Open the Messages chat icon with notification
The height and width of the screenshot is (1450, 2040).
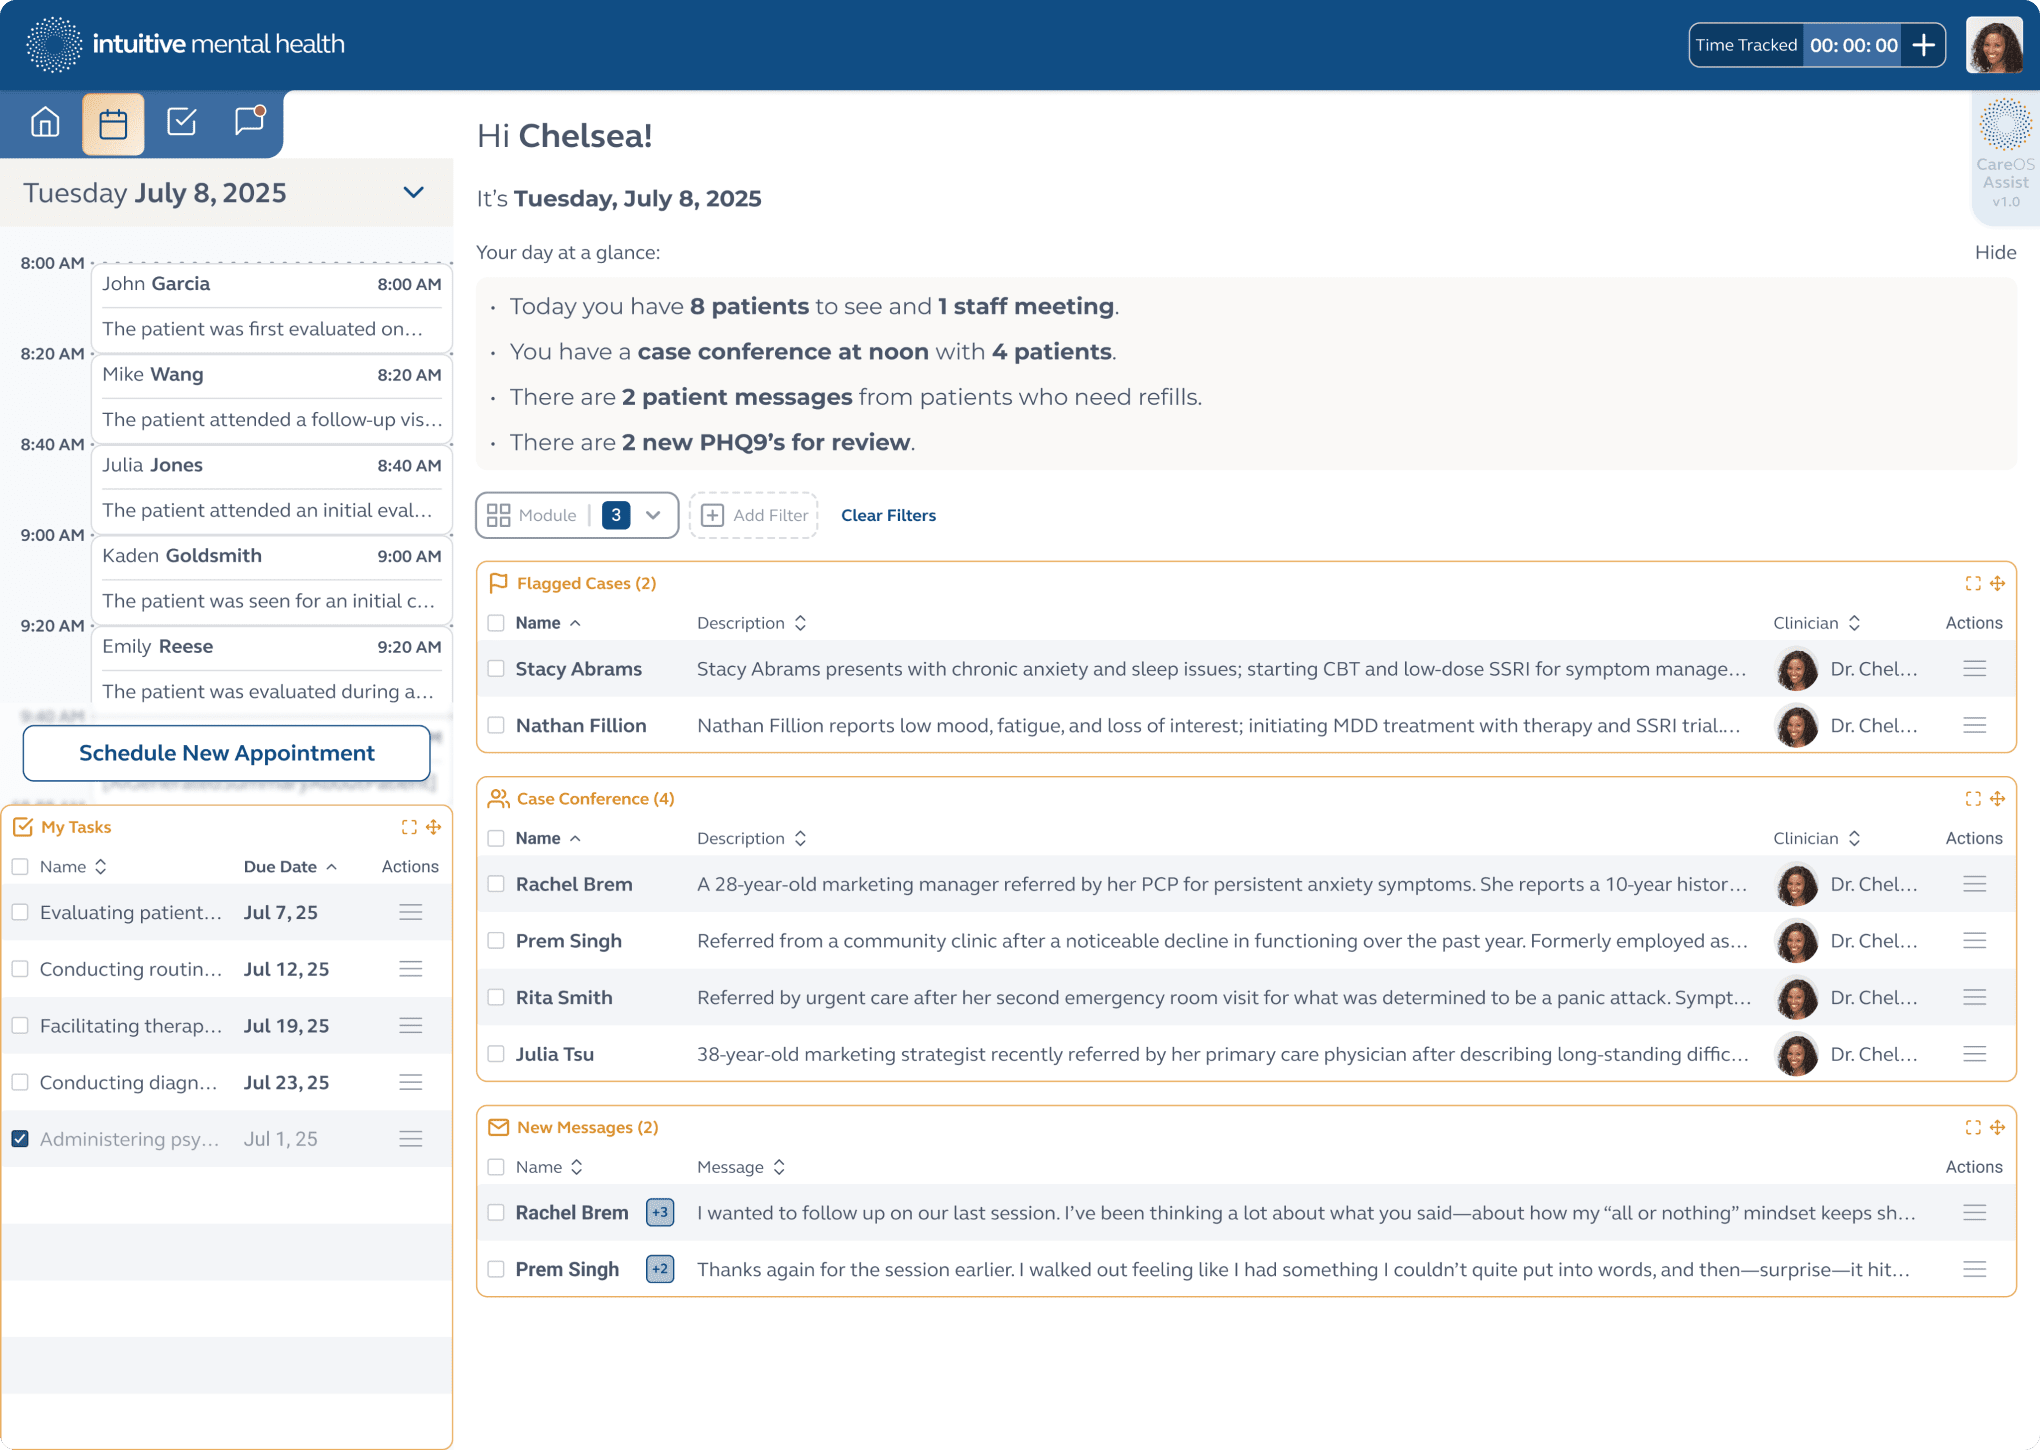point(248,122)
